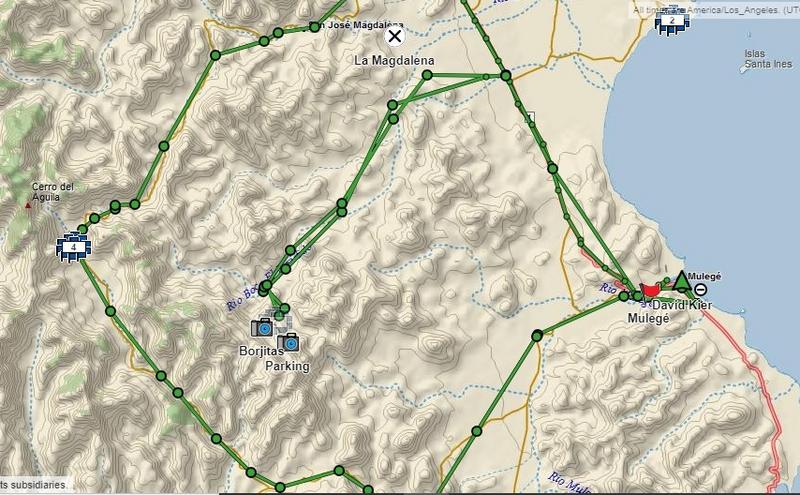Open the waypoint cluster numbered 2

[x=672, y=20]
